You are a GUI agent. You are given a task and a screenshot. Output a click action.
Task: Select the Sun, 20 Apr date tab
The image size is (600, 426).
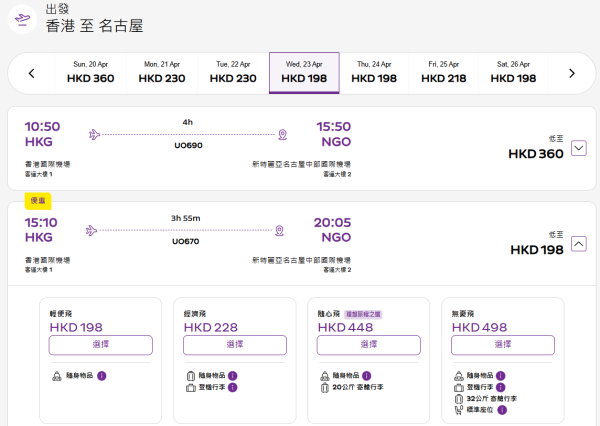91,73
